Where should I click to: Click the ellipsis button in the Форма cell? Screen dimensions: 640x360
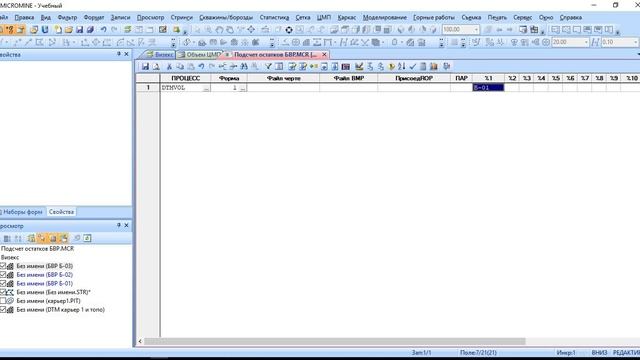[x=243, y=88]
